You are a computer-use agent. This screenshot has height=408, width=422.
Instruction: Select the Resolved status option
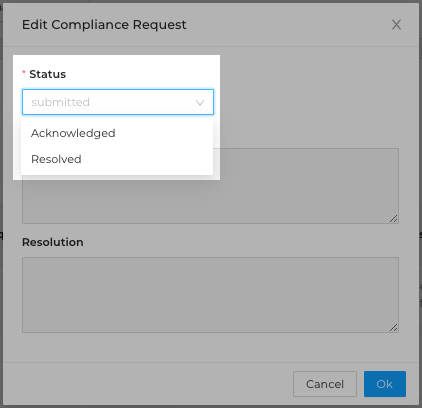tap(117, 159)
